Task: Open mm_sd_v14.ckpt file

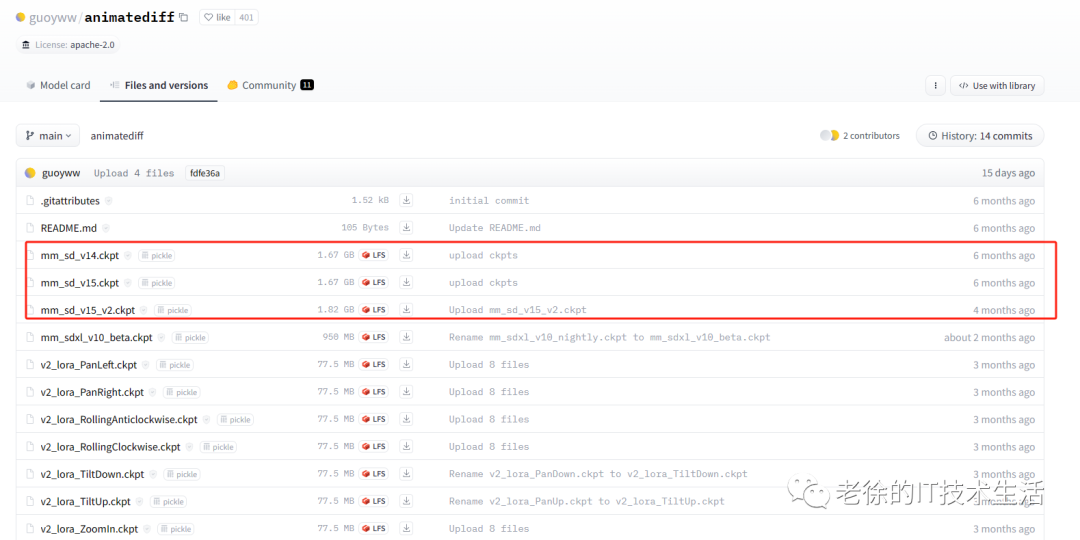Action: tap(80, 256)
